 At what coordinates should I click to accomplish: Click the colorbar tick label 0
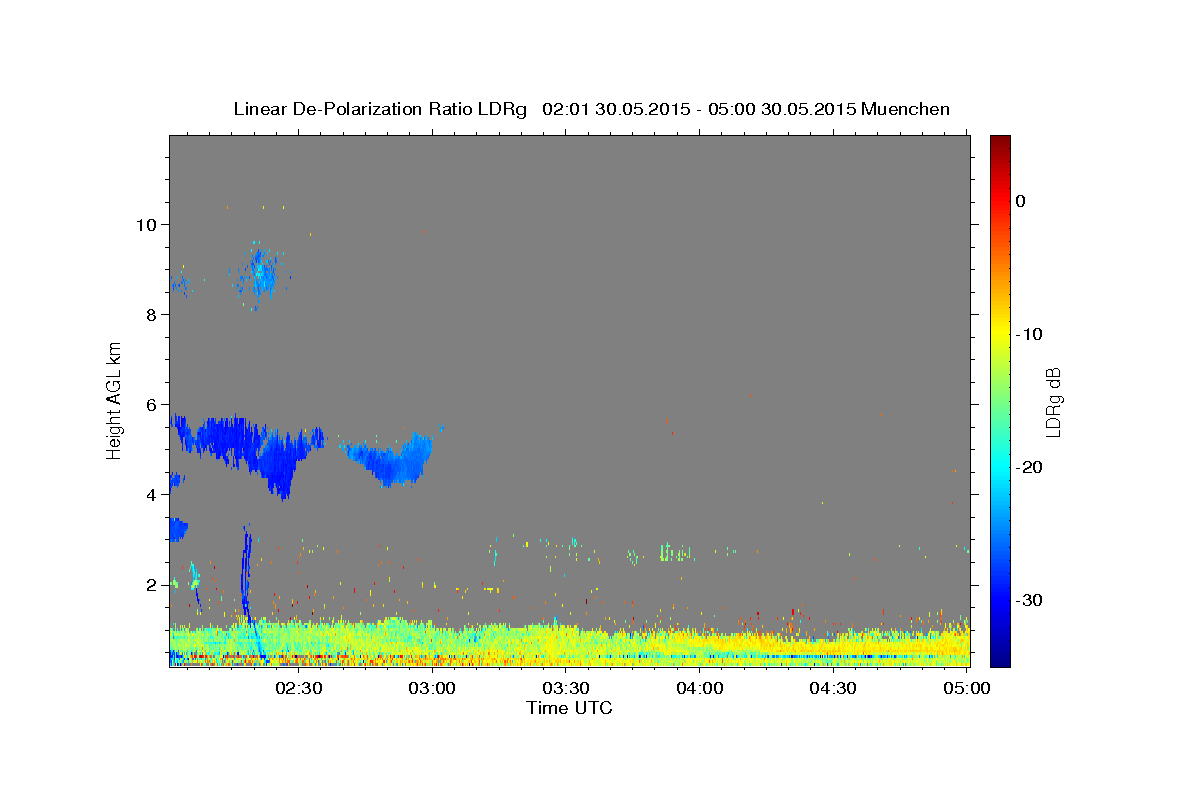coord(1020,201)
